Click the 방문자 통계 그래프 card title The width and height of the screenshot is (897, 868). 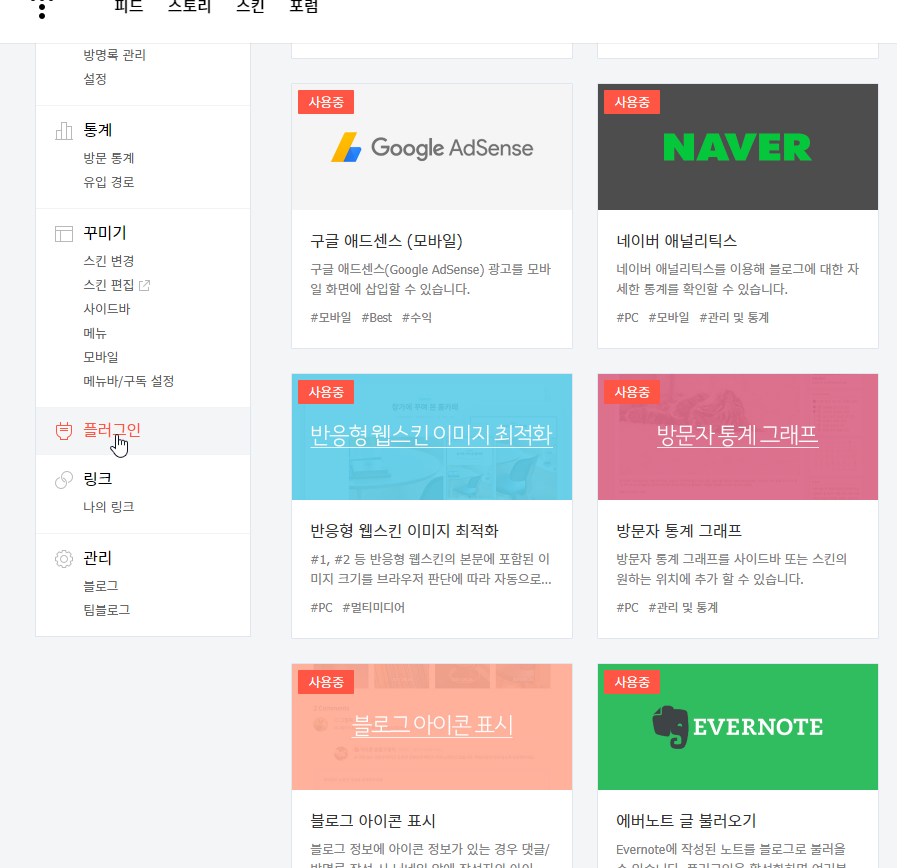coord(679,530)
